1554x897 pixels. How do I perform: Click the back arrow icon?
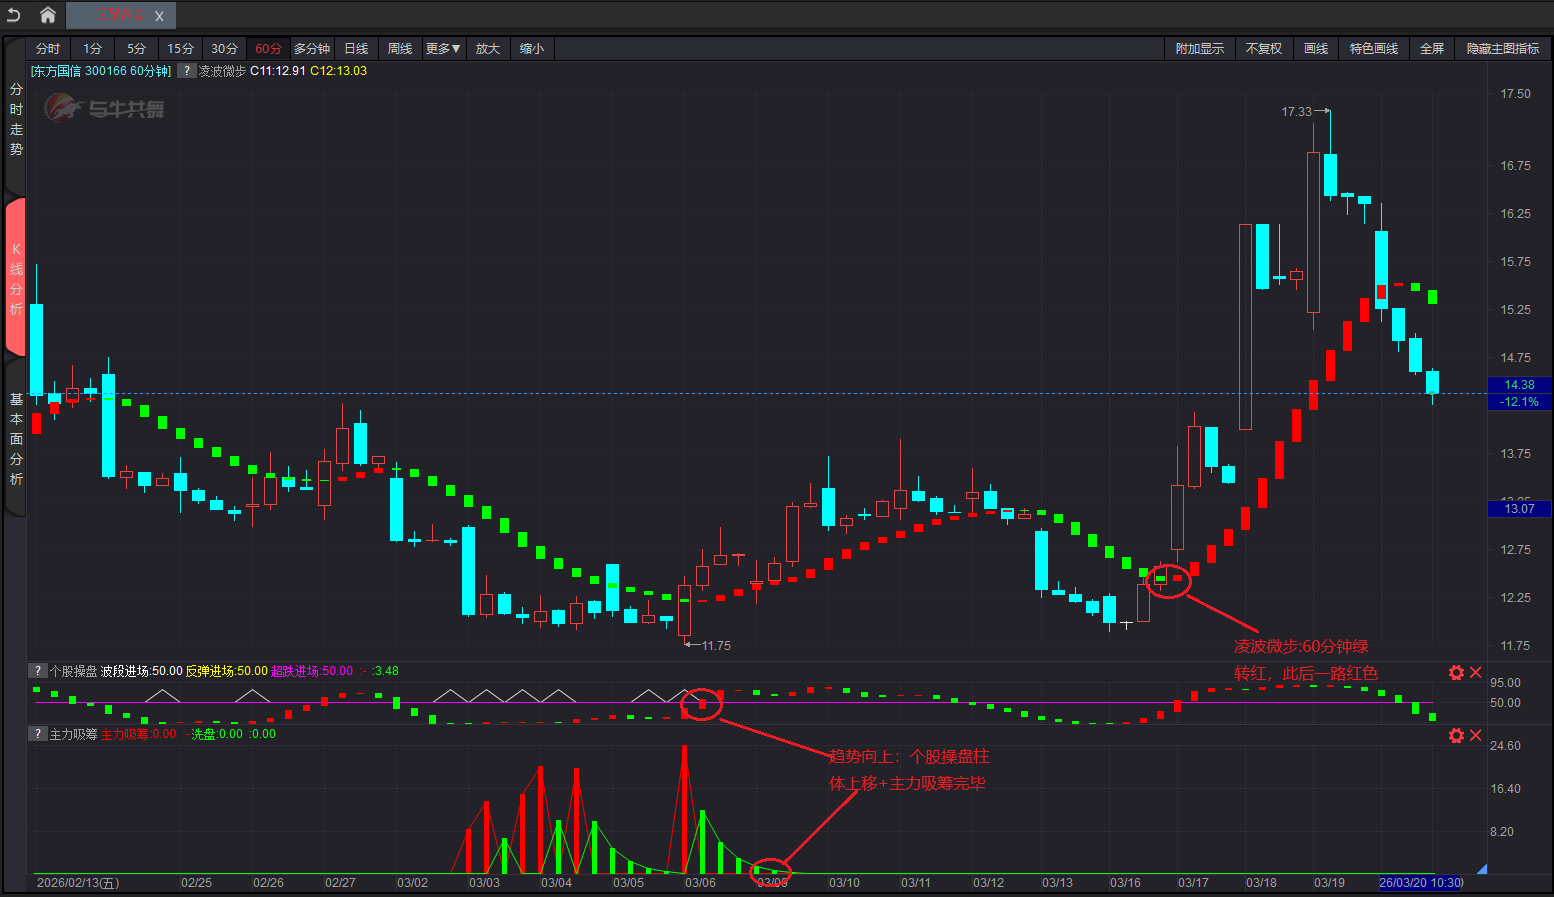coord(14,15)
